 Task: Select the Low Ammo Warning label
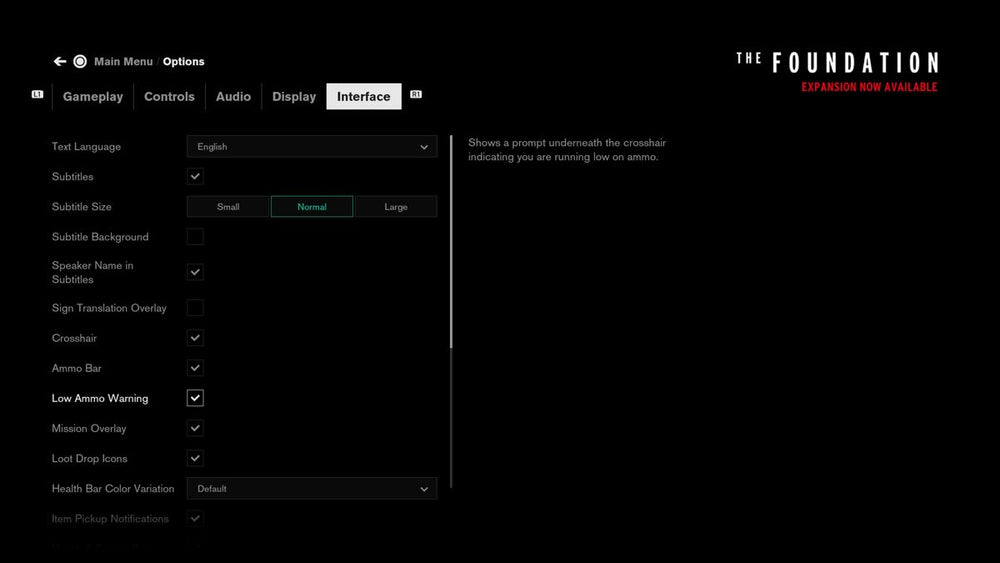point(100,398)
